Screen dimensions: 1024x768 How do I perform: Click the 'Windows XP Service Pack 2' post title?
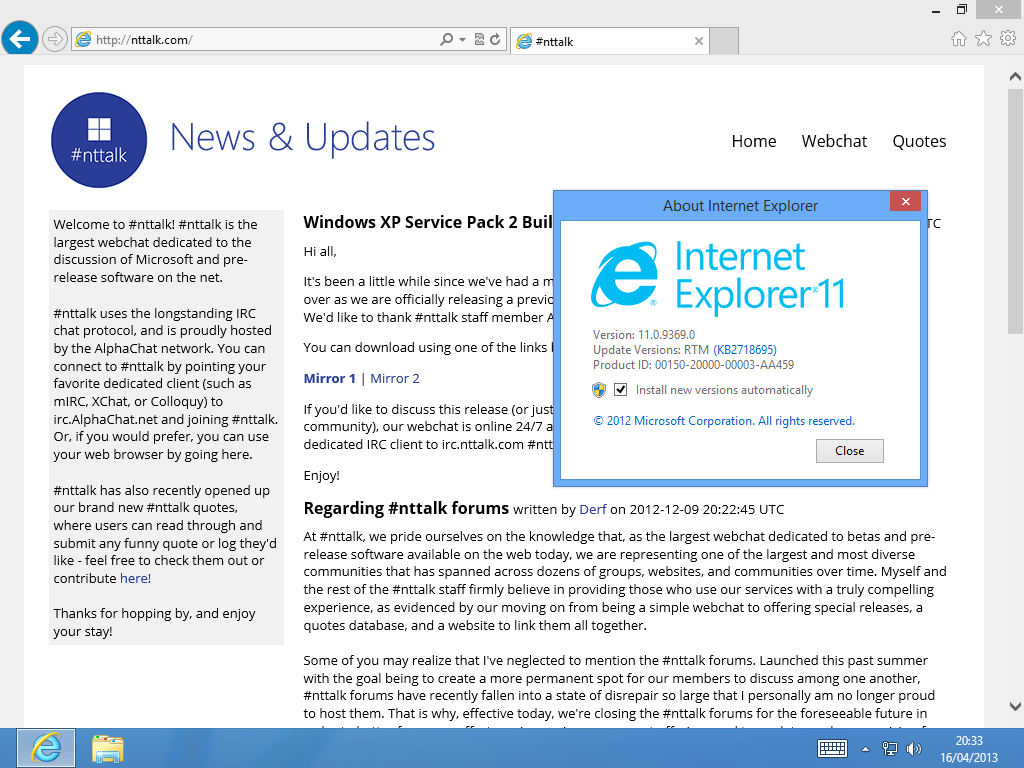click(x=428, y=222)
